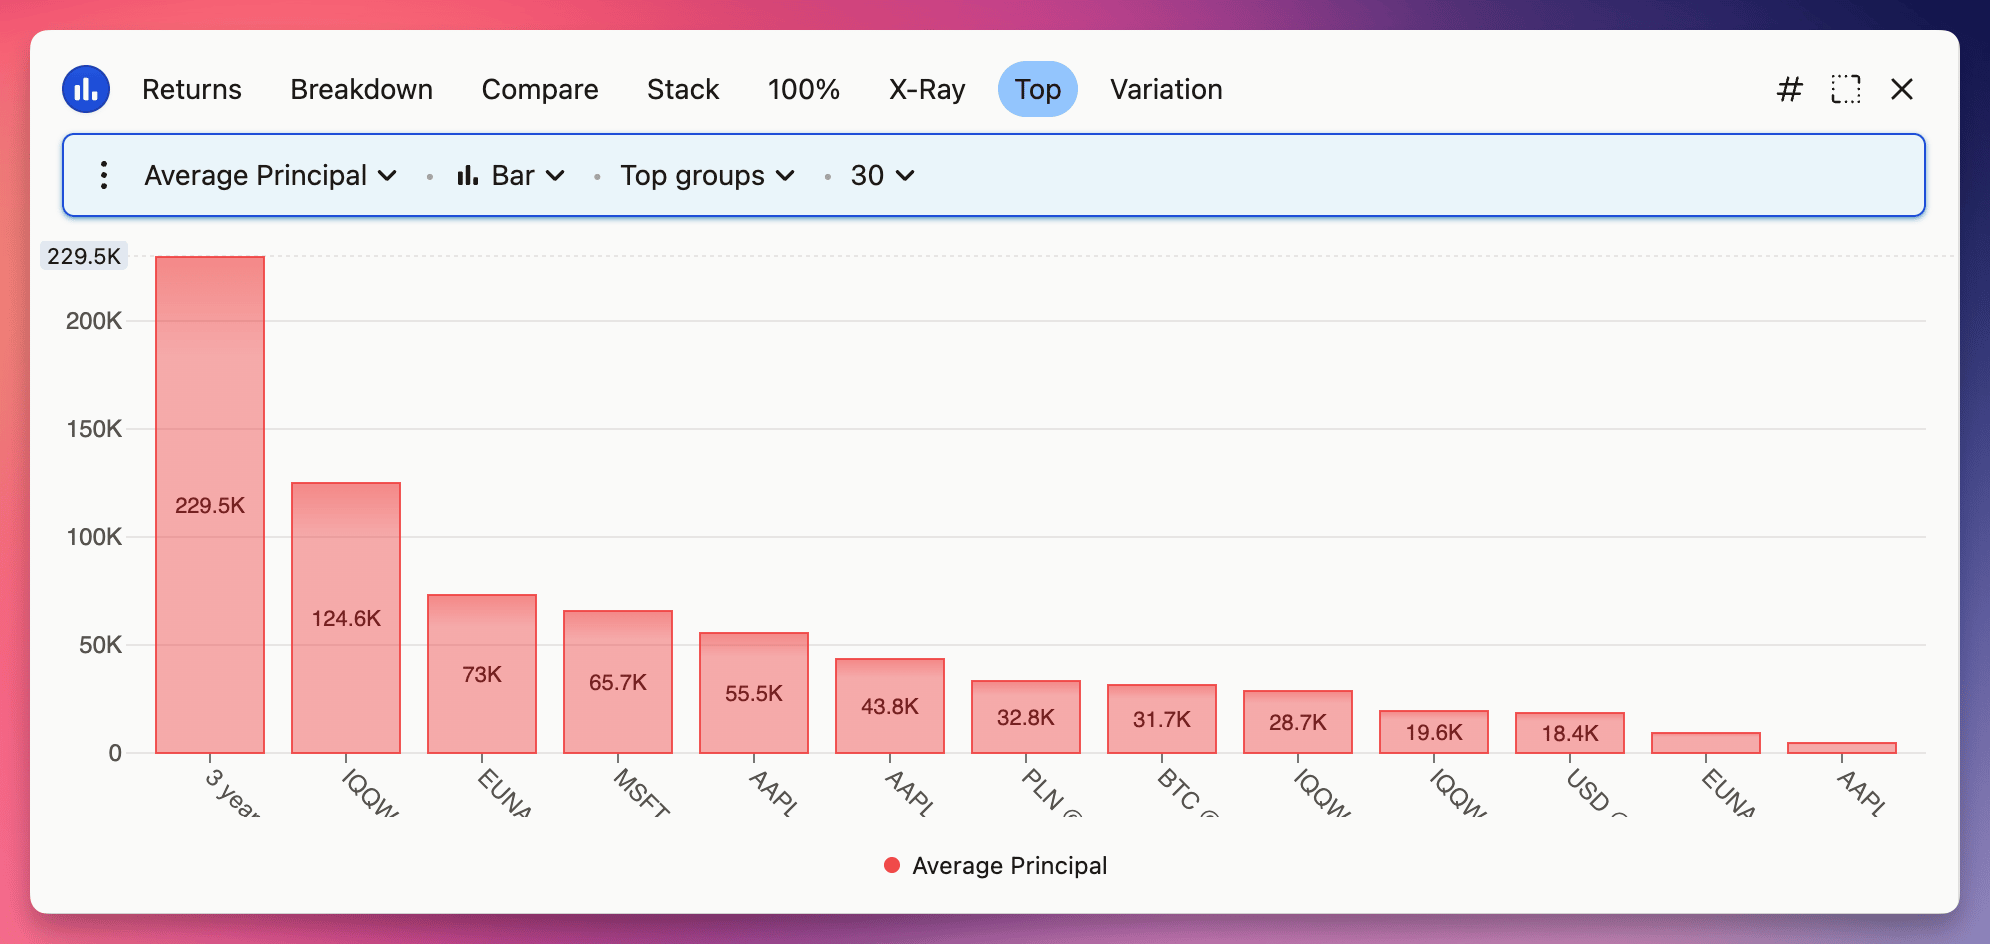Select the highlighted Top tab
Image resolution: width=1990 pixels, height=944 pixels.
pos(1038,89)
